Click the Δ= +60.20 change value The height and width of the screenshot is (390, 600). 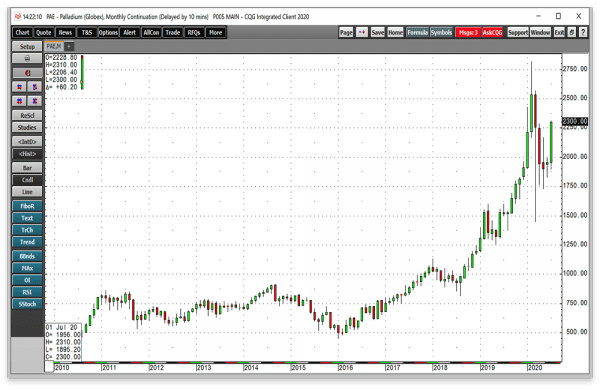click(61, 87)
